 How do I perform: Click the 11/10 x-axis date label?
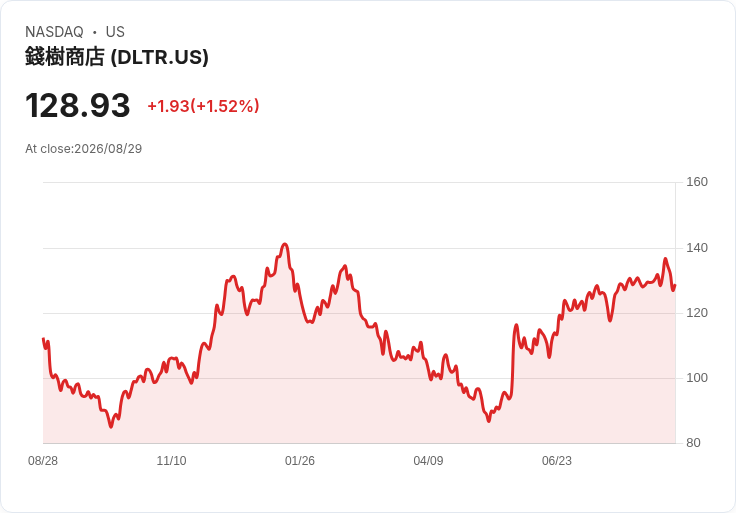coord(171,461)
